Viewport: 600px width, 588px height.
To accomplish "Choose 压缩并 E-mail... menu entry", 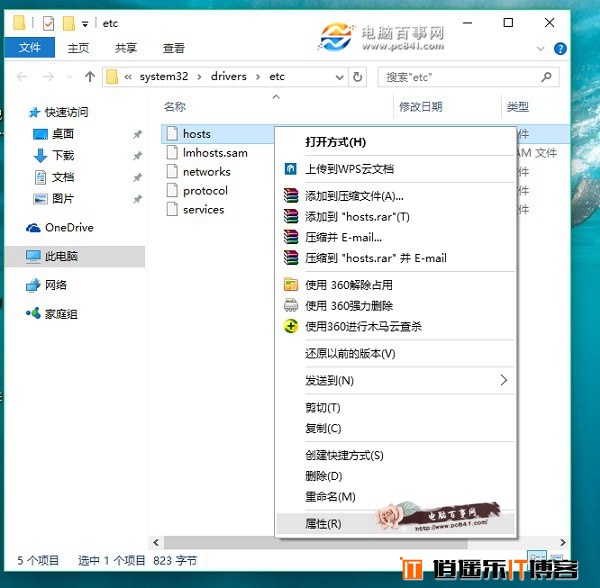I will [396, 238].
